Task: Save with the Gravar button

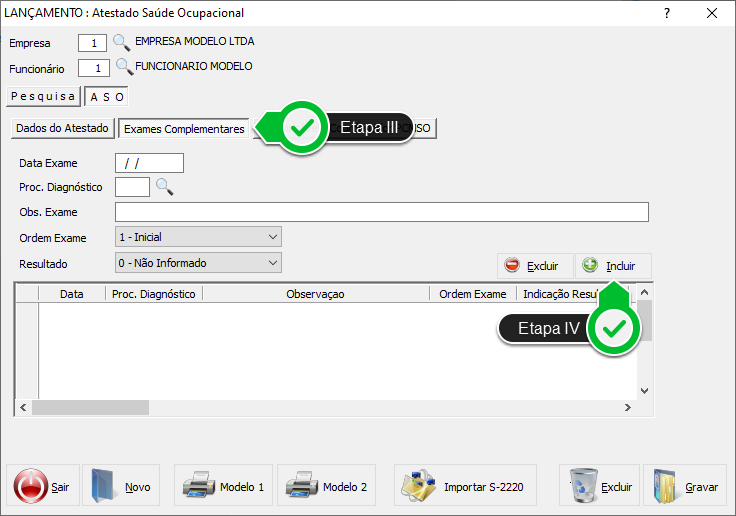Action: click(684, 487)
